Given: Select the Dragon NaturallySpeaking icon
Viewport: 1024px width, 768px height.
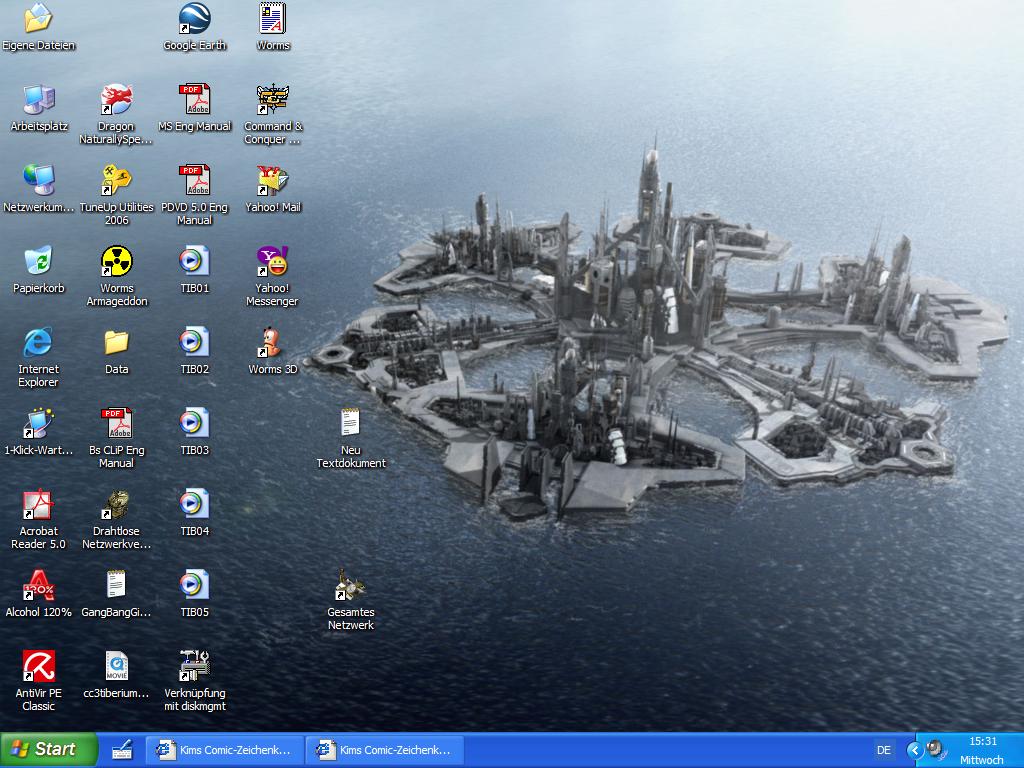Looking at the screenshot, I should [116, 100].
